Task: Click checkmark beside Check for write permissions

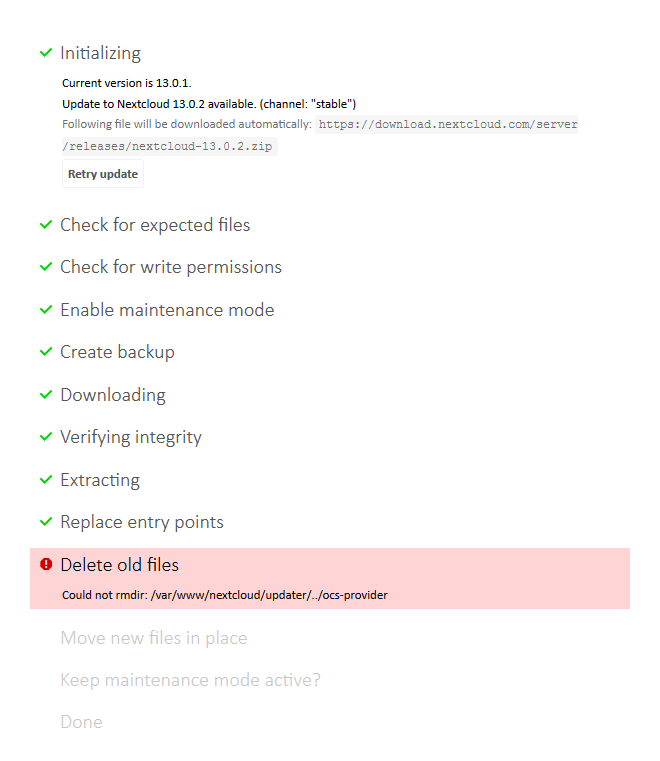Action: (46, 266)
